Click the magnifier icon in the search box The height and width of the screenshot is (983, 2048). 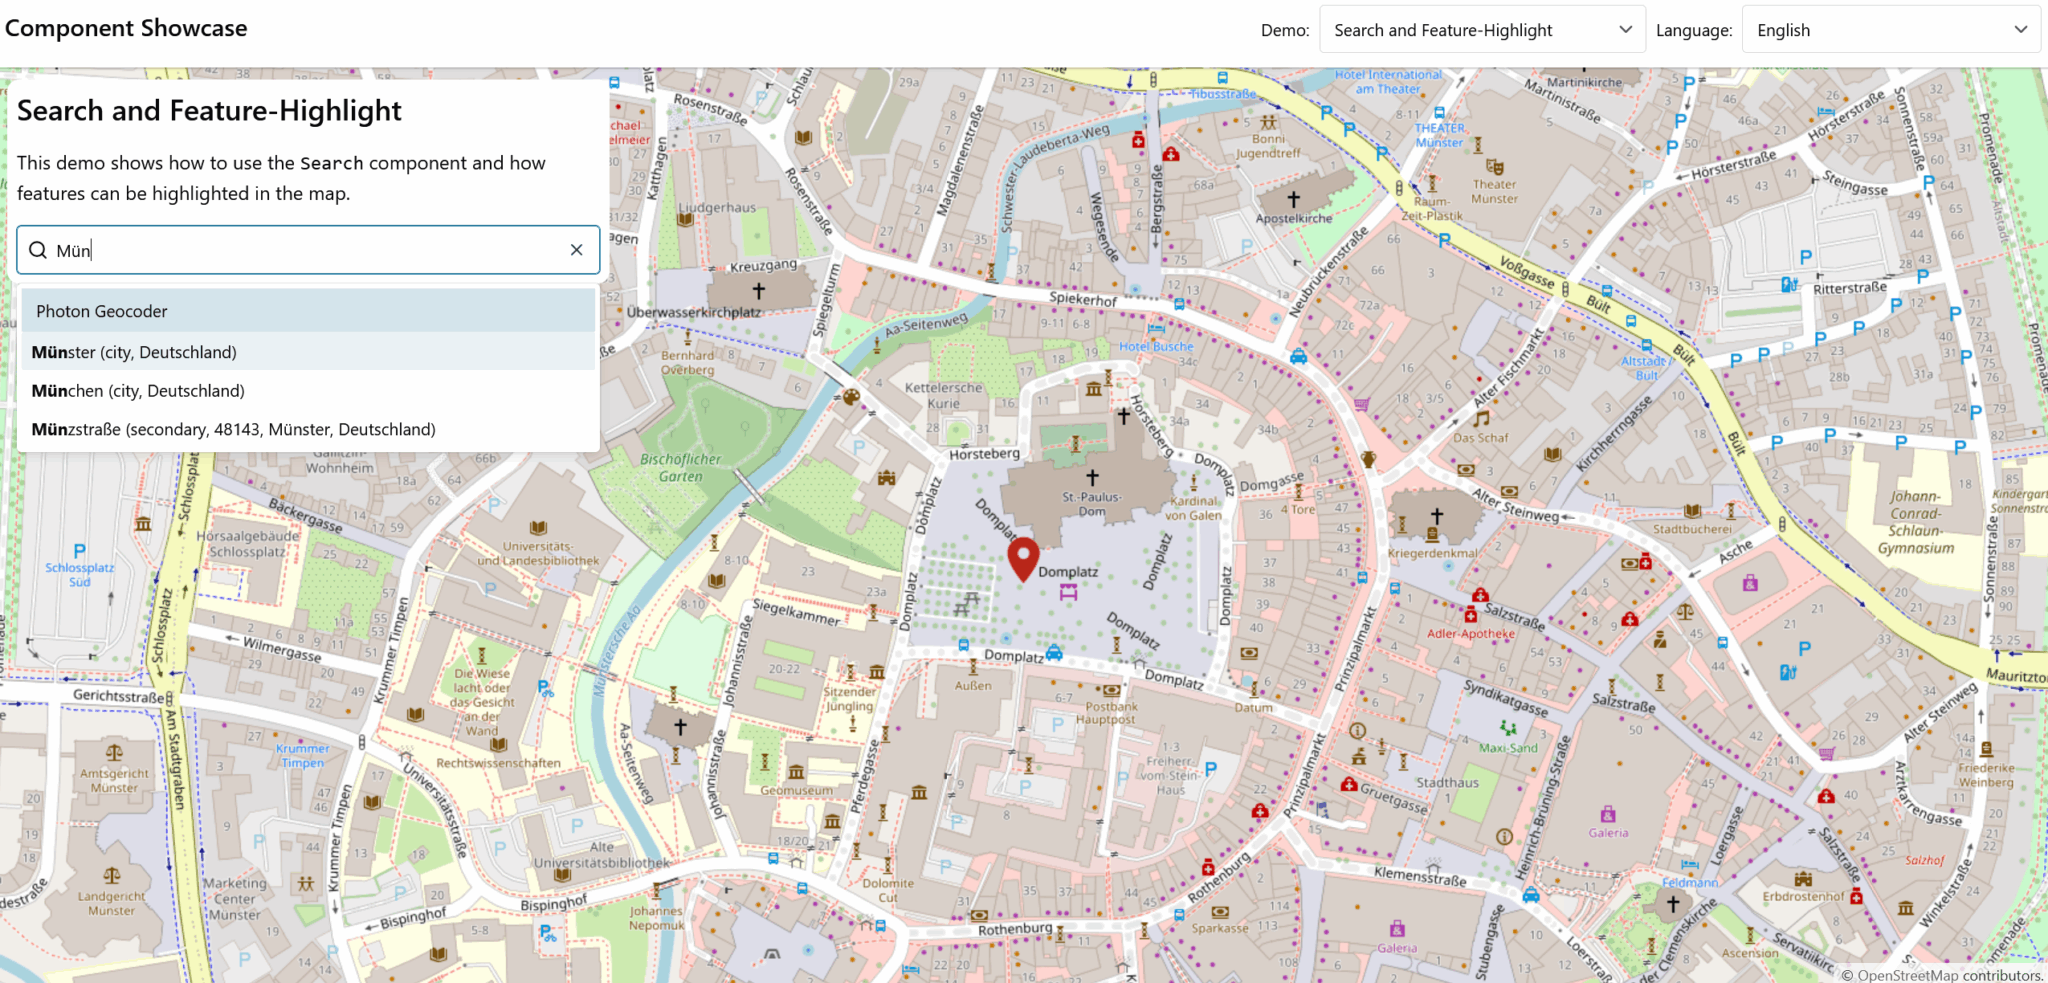click(x=38, y=250)
